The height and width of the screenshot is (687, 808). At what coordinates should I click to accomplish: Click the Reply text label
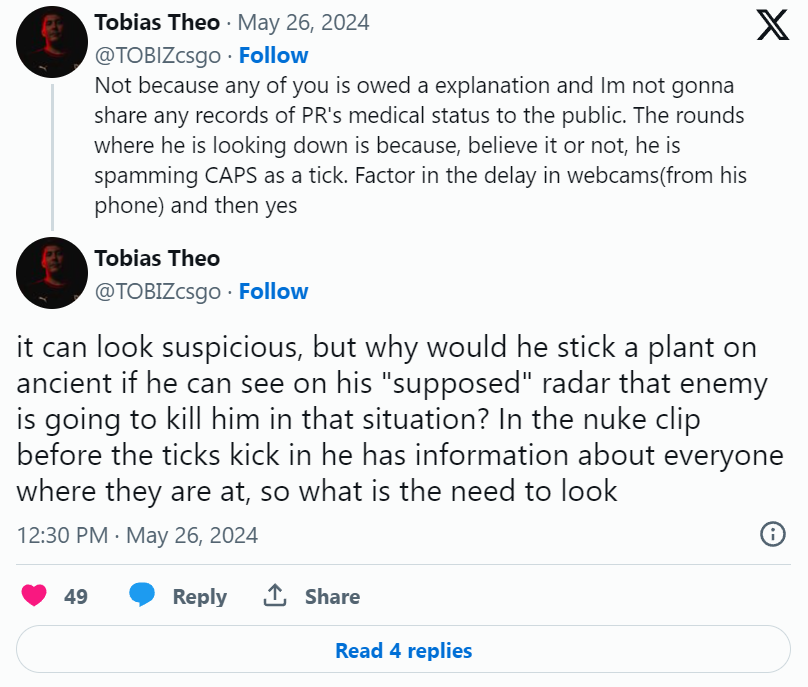pos(199,597)
